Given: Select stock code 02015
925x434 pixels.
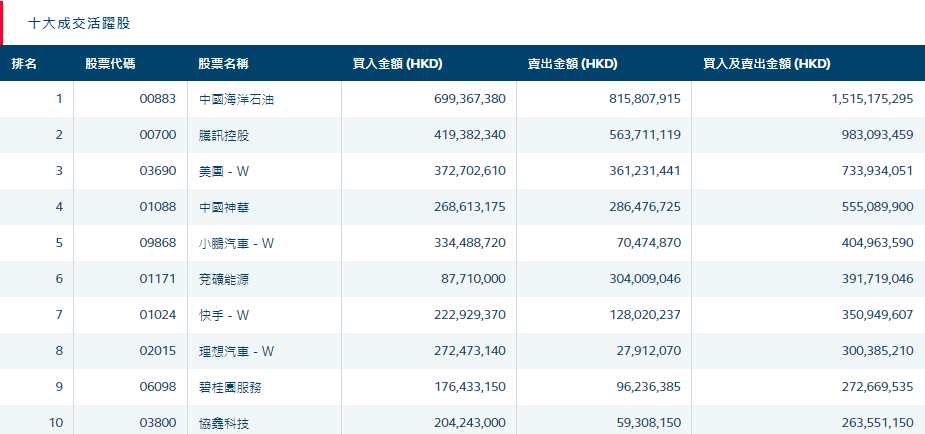Looking at the screenshot, I should (x=158, y=351).
